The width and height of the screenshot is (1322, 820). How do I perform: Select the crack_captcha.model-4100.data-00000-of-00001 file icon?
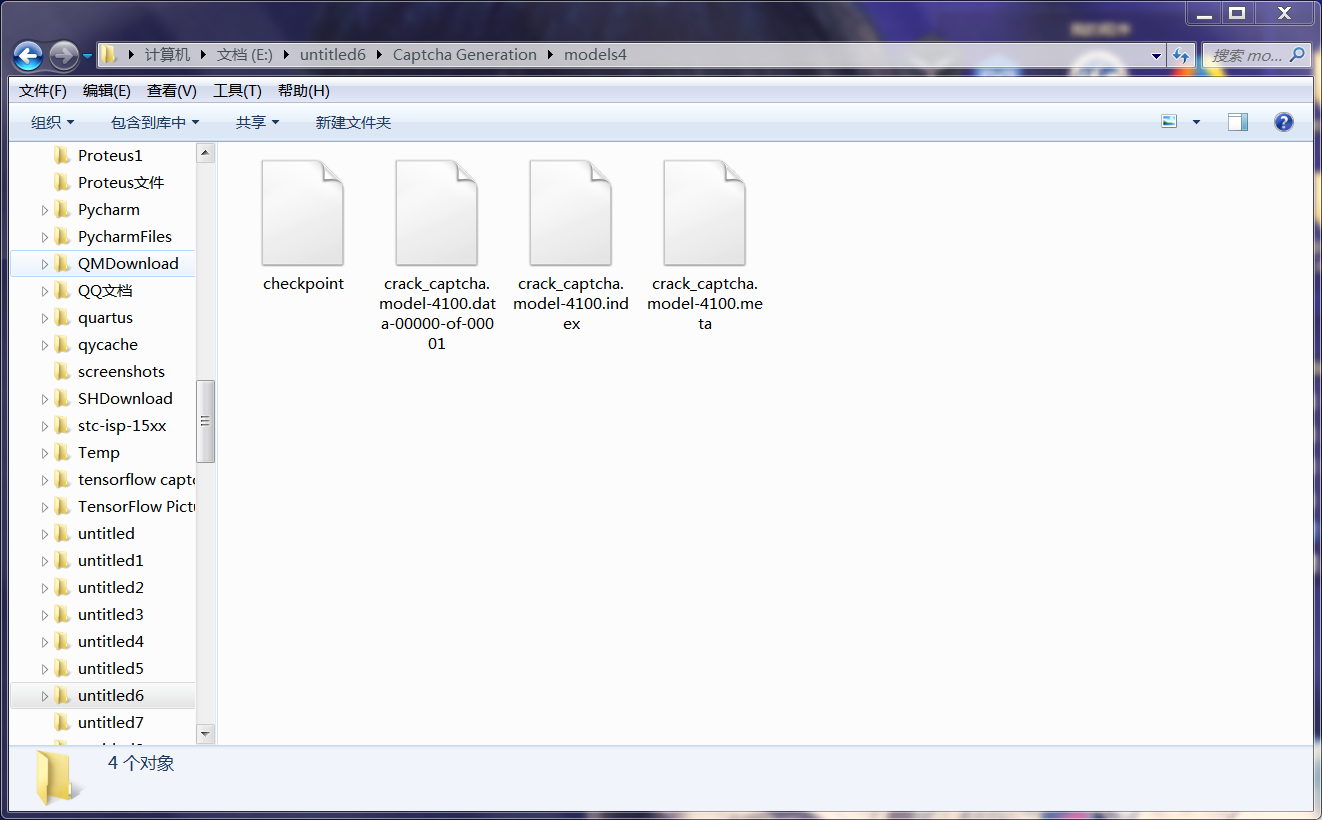[x=437, y=212]
